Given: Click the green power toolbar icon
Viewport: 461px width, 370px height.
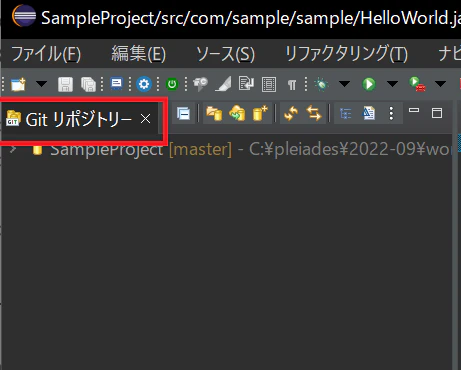Looking at the screenshot, I should point(172,84).
